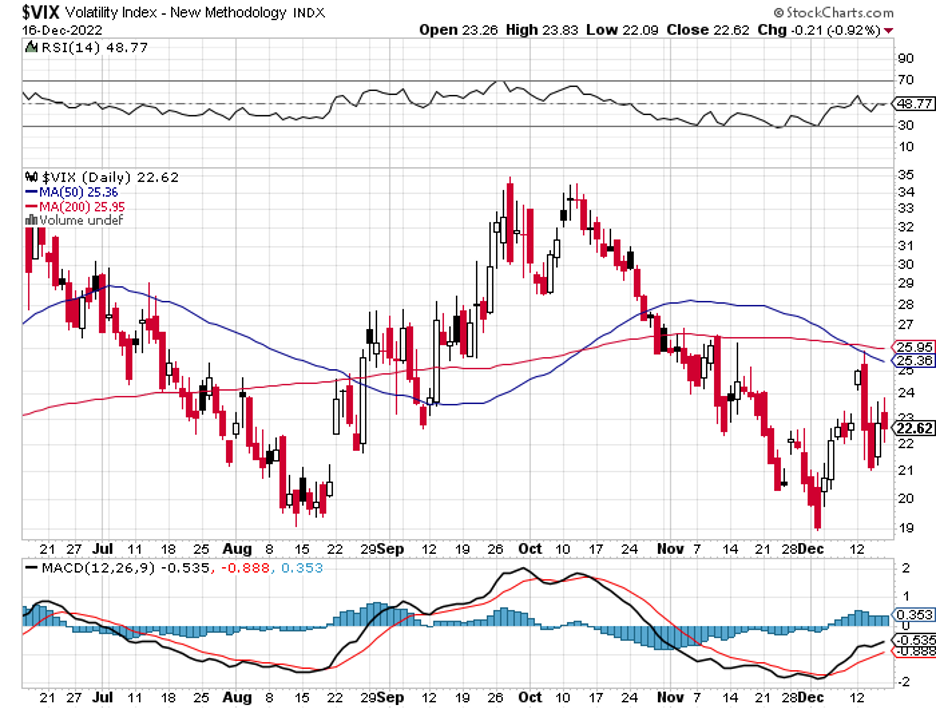Click the Sep label on price axis
936x710 pixels.
(391, 549)
